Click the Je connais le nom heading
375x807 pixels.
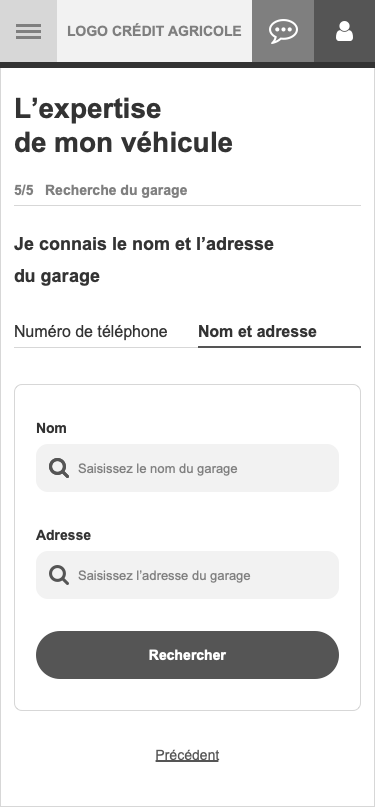point(144,260)
